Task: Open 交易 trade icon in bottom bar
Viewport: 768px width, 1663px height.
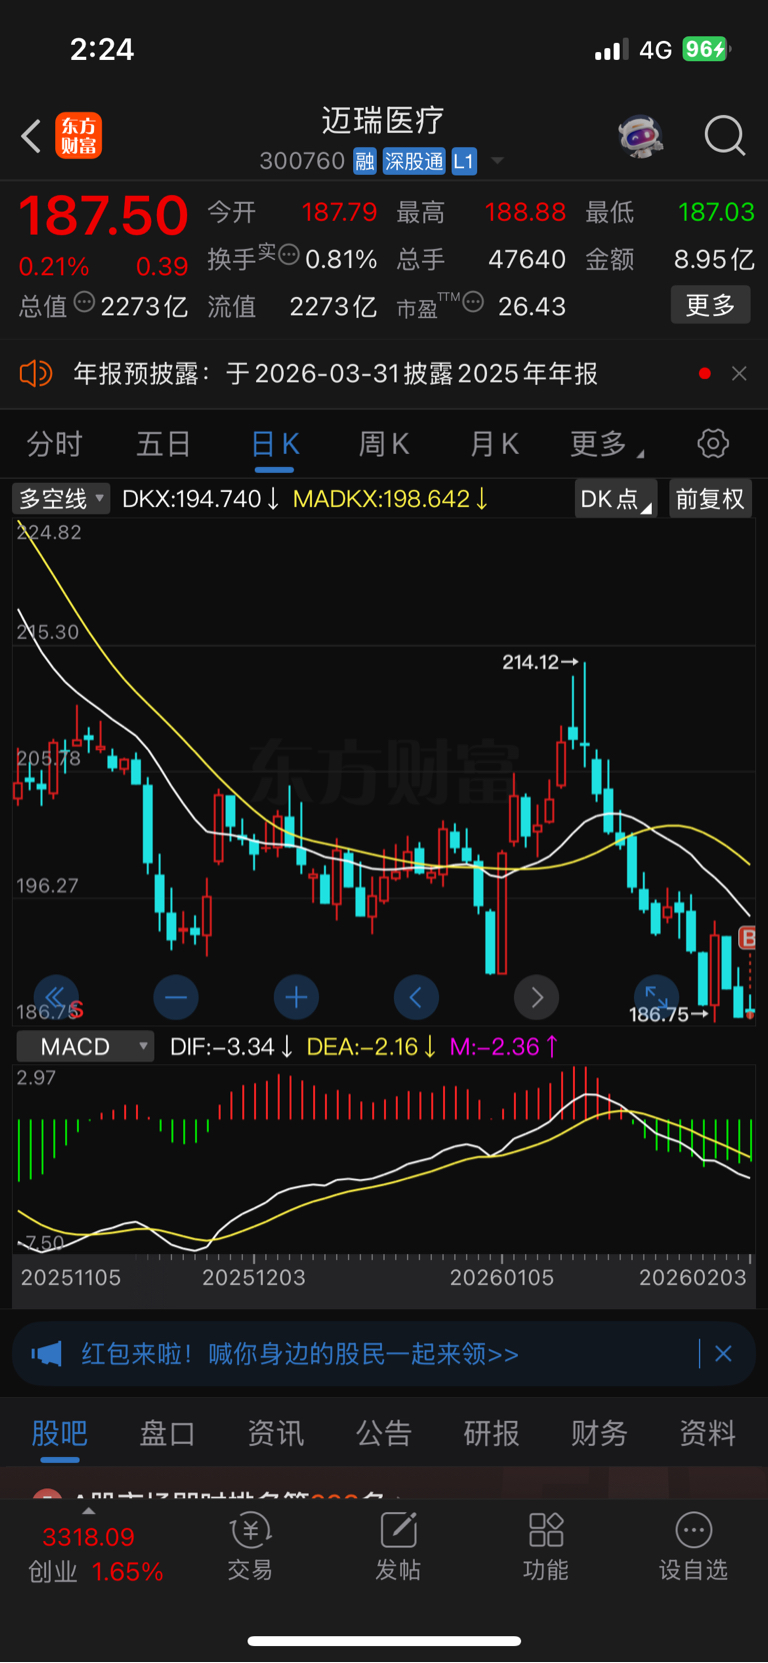Action: (250, 1546)
